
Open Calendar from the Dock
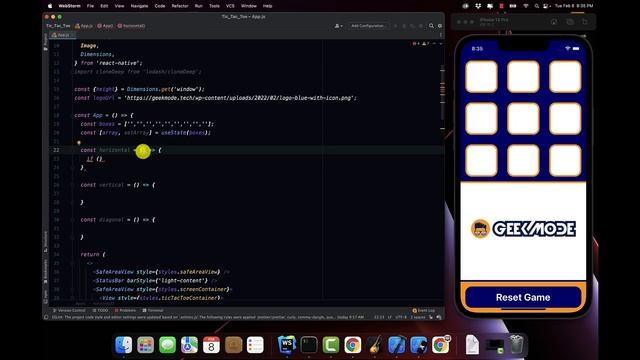pos(211,345)
